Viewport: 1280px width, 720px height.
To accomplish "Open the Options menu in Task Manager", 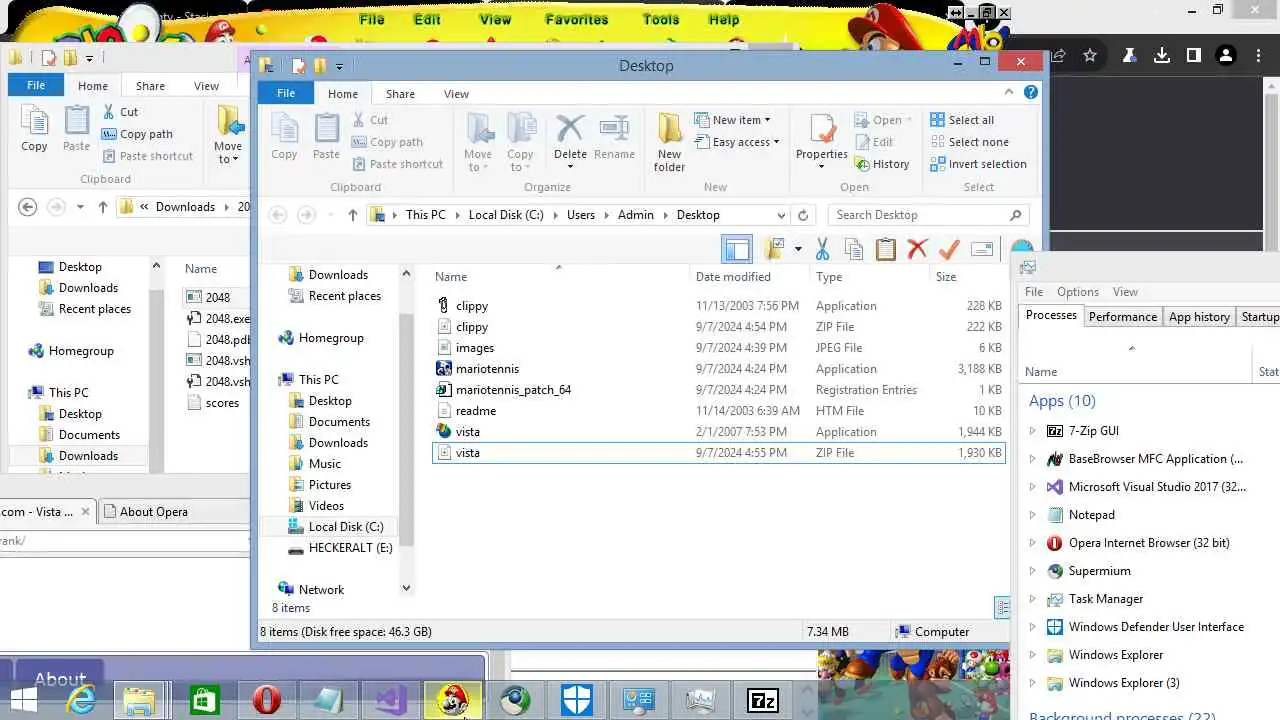I will (1077, 292).
